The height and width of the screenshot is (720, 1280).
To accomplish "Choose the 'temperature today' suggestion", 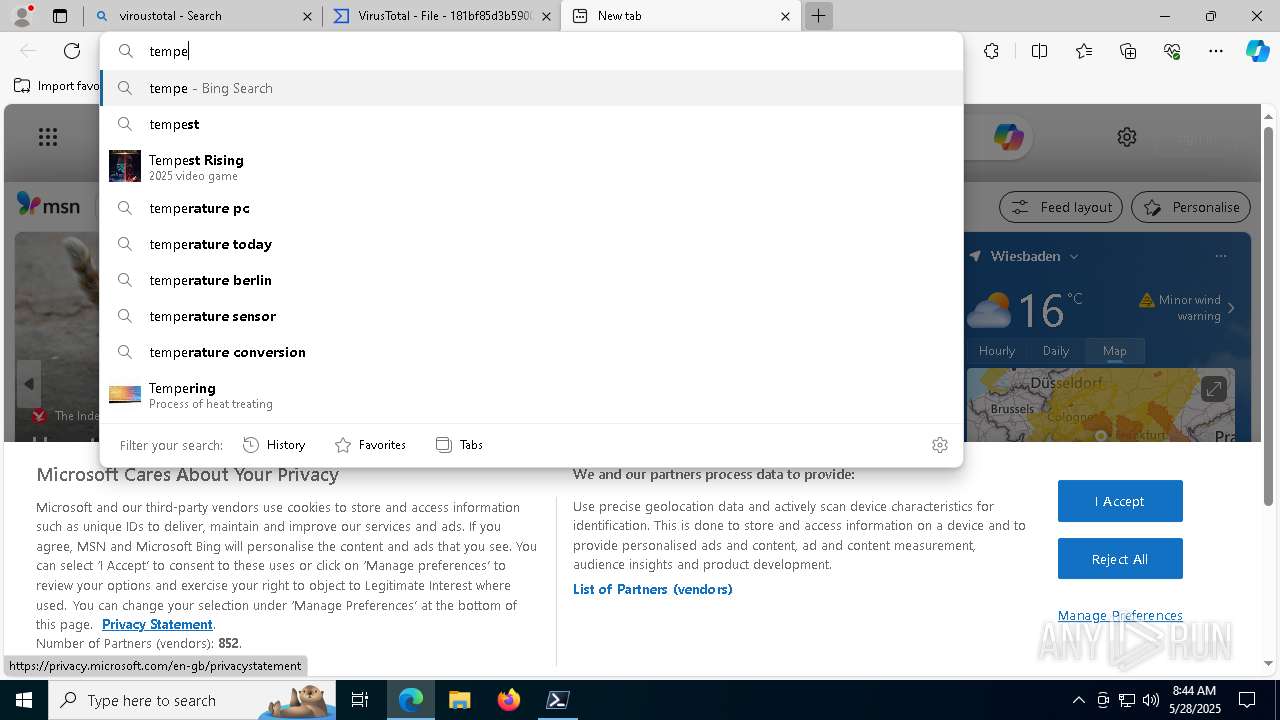I will [531, 244].
